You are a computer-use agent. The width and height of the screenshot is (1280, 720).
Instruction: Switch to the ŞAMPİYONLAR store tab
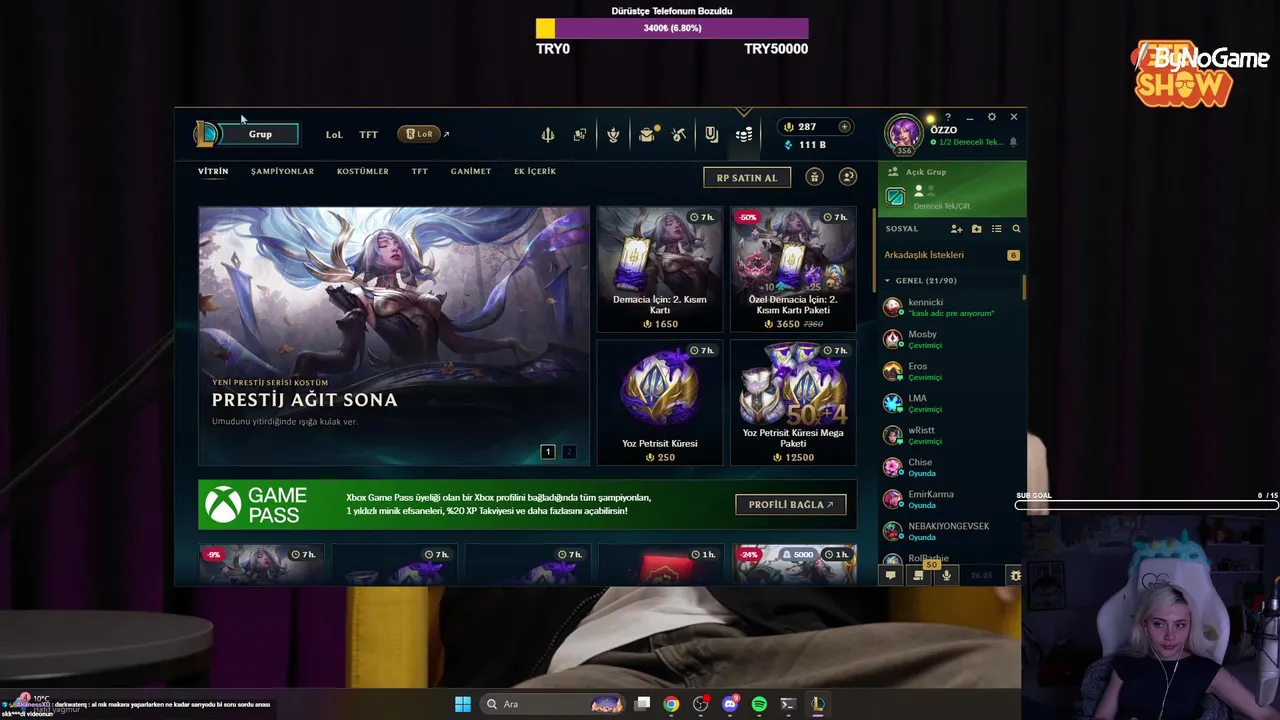pos(282,171)
